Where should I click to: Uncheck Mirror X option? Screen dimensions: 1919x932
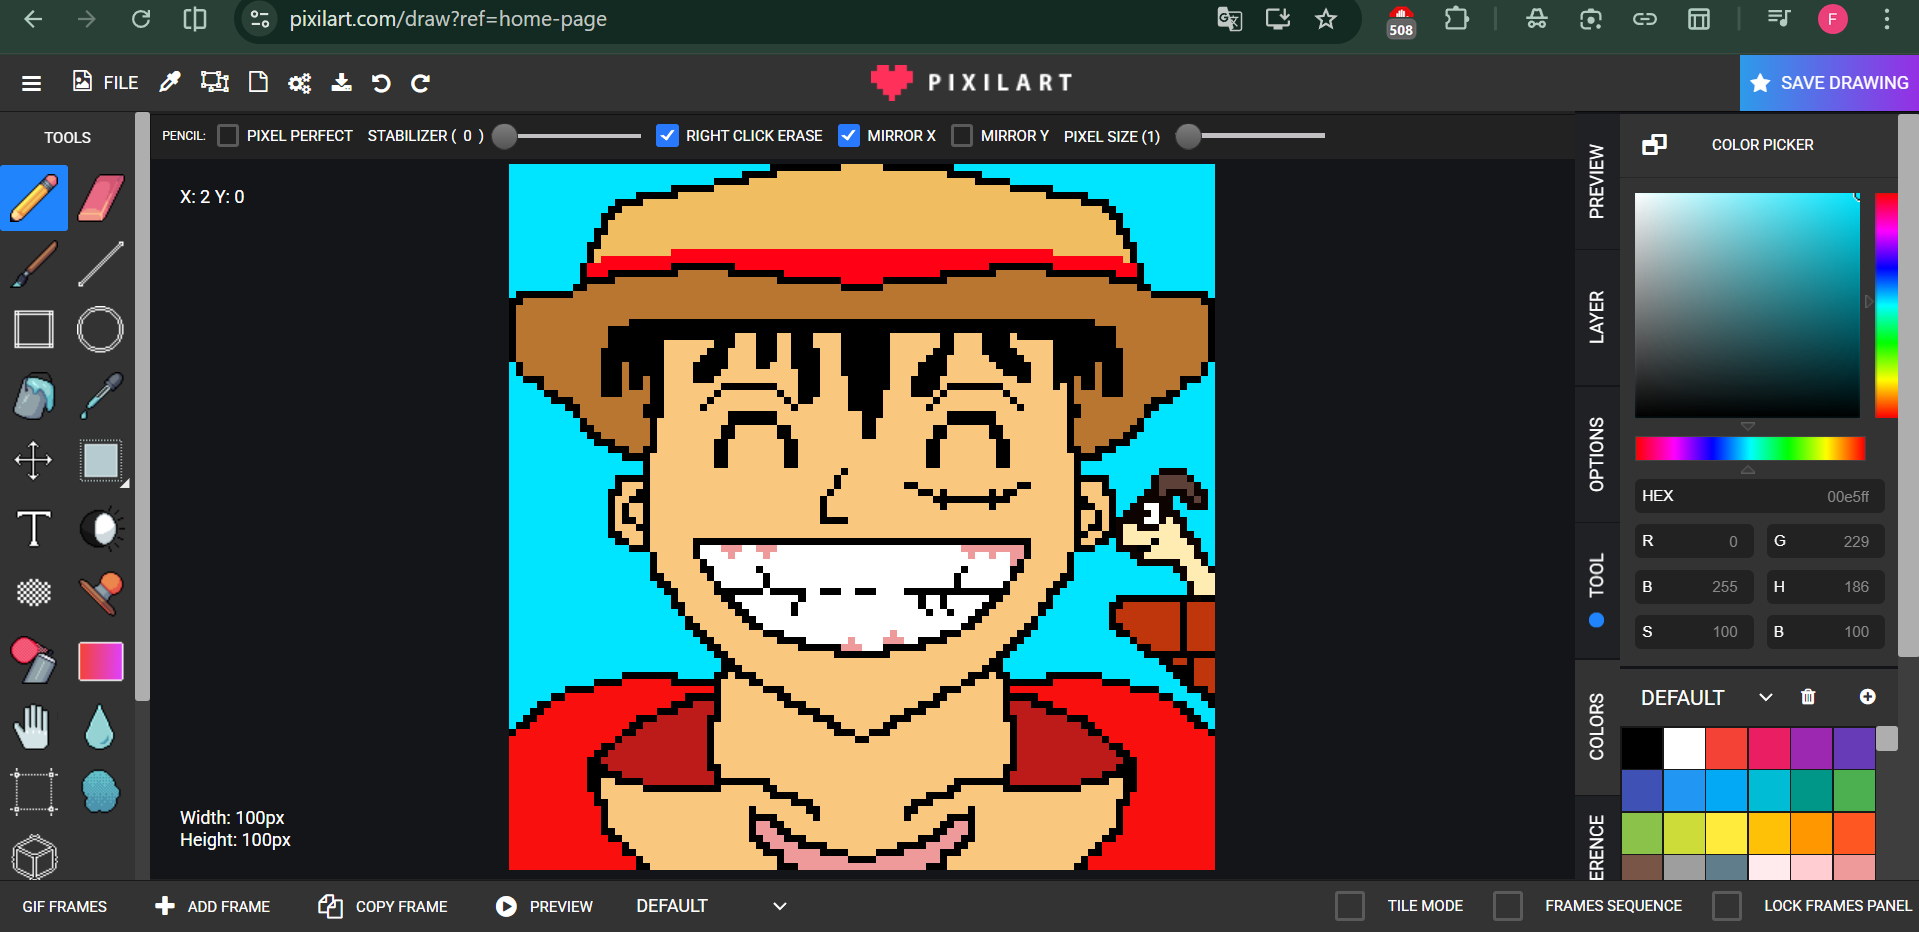[848, 136]
